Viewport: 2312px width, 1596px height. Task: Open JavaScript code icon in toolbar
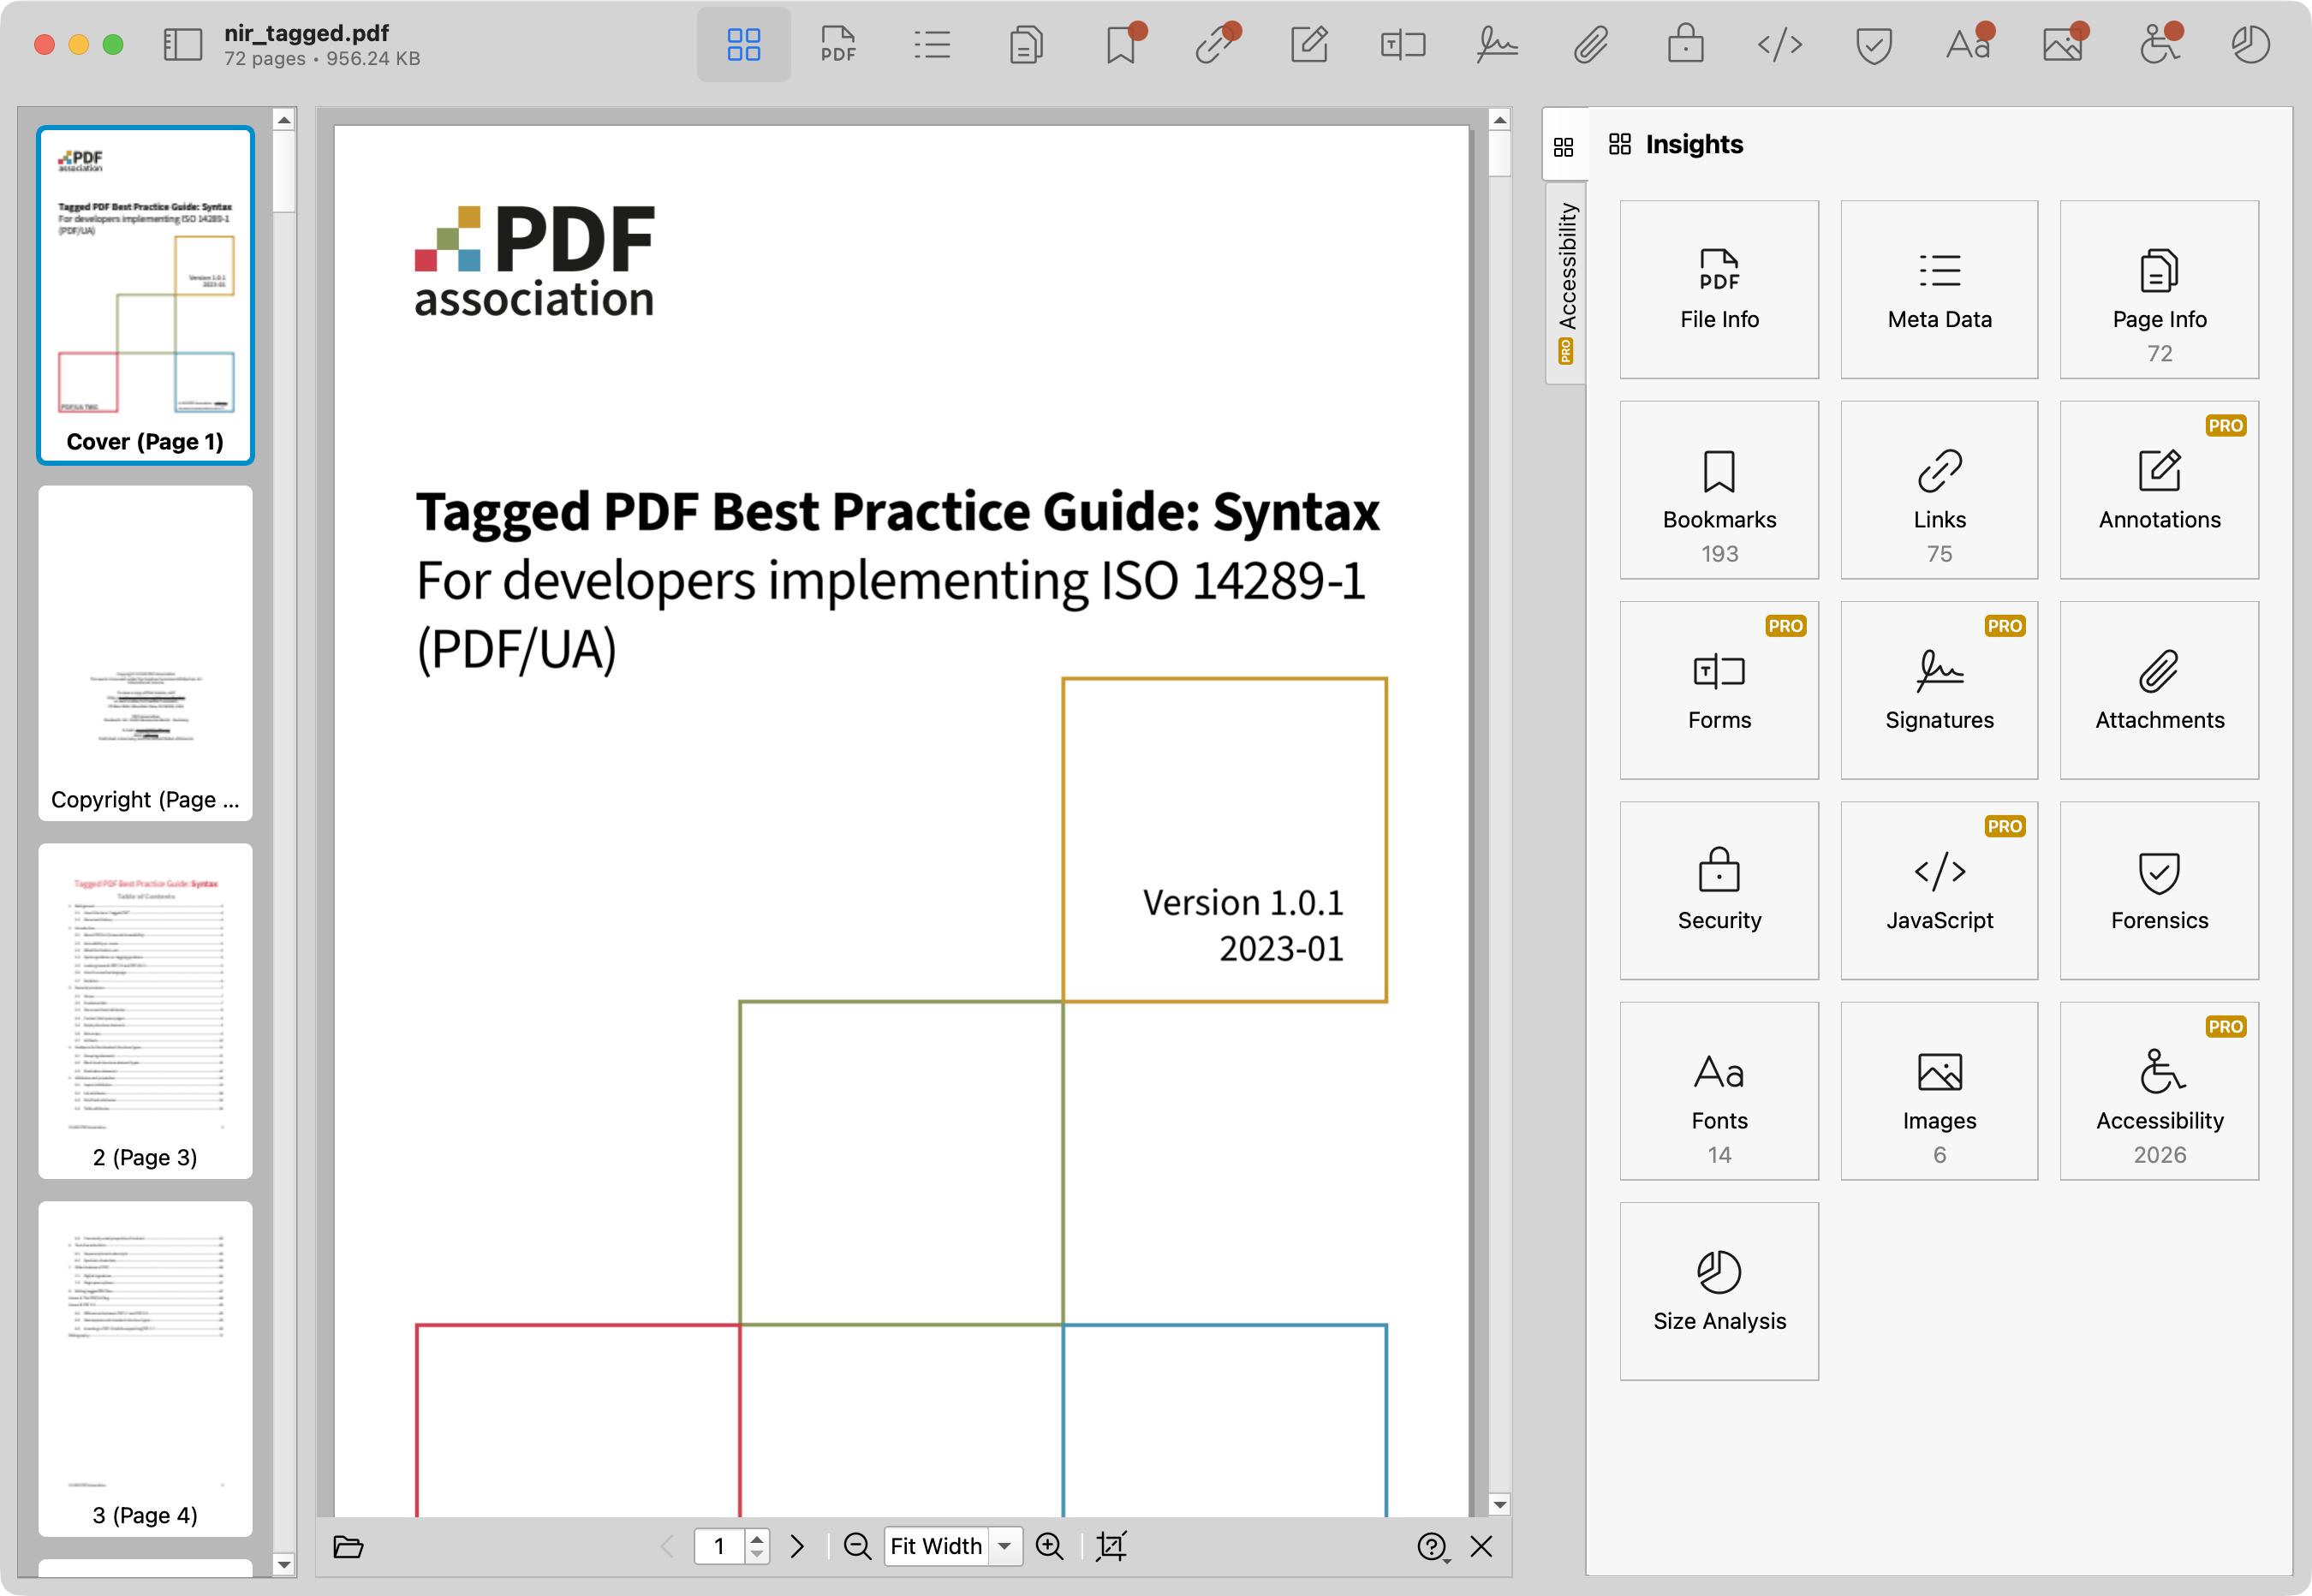1780,45
